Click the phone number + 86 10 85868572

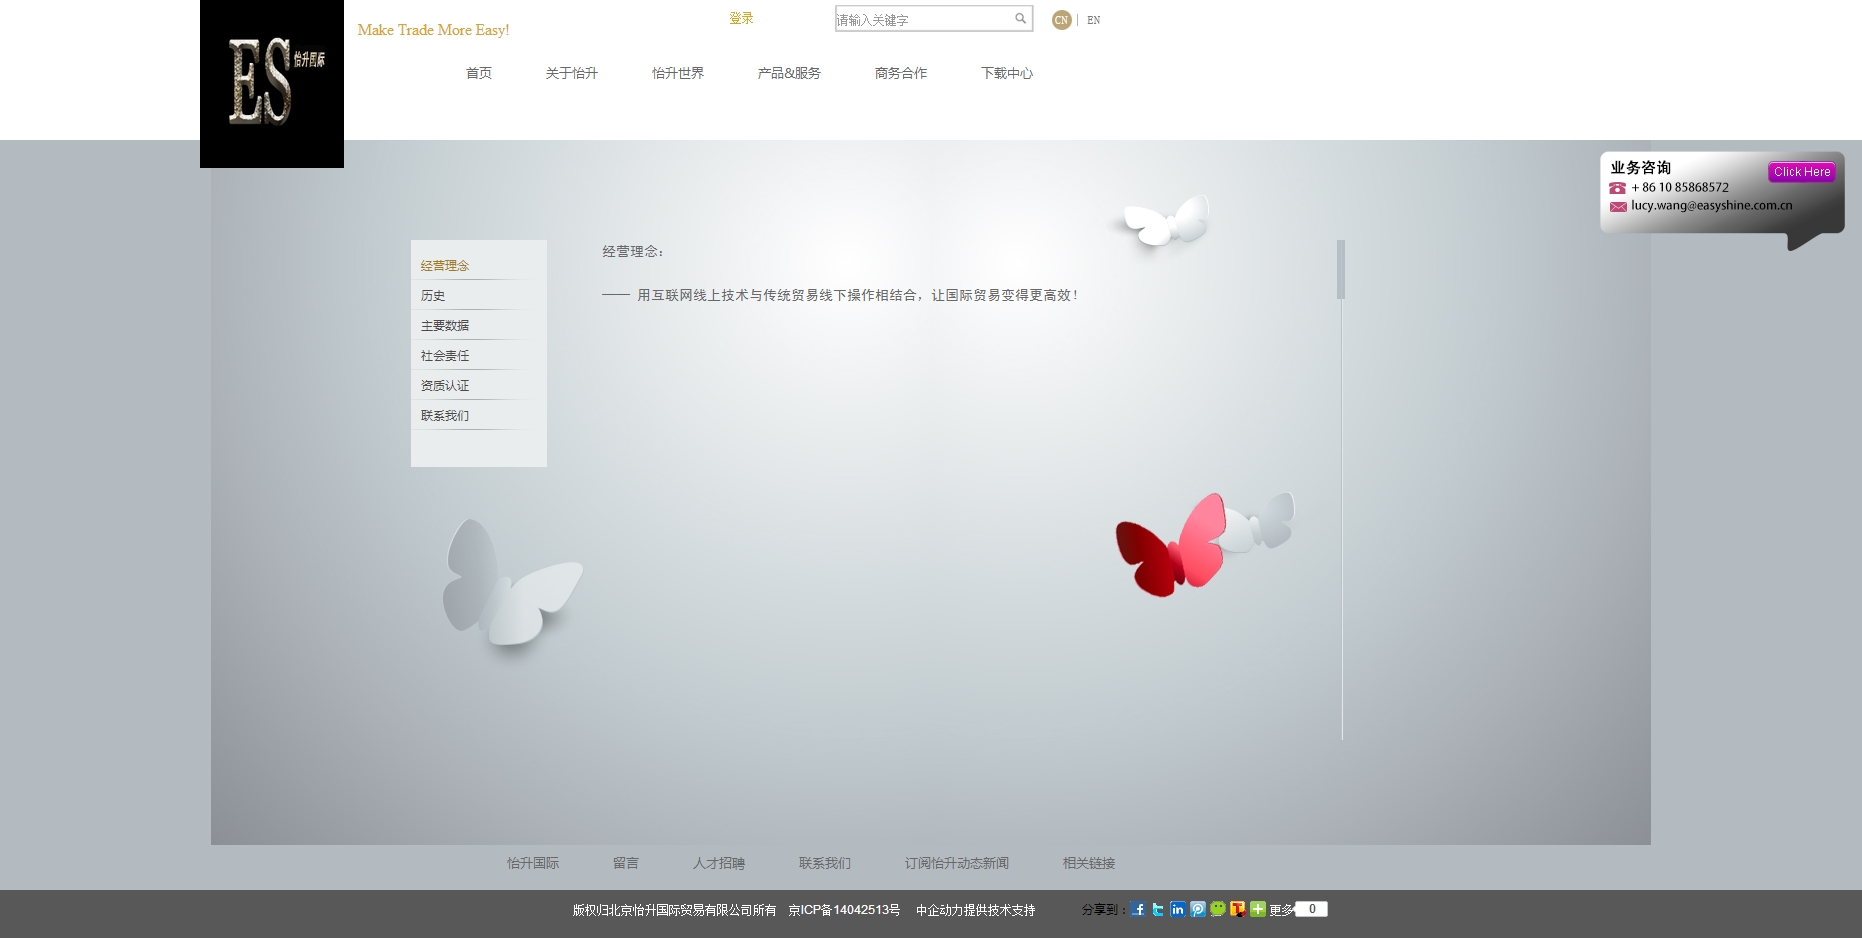(x=1680, y=187)
